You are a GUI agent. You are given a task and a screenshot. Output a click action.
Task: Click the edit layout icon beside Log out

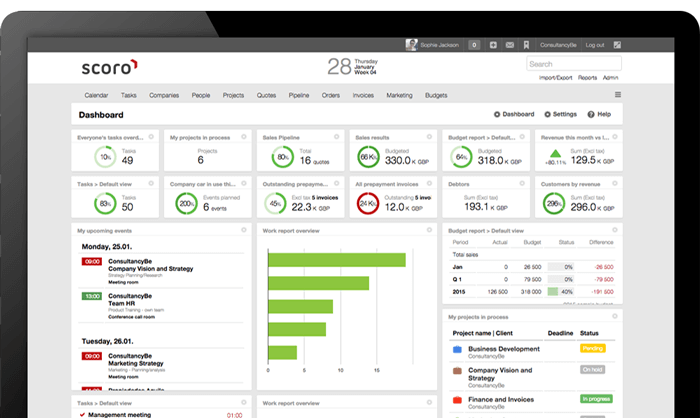tap(617, 45)
